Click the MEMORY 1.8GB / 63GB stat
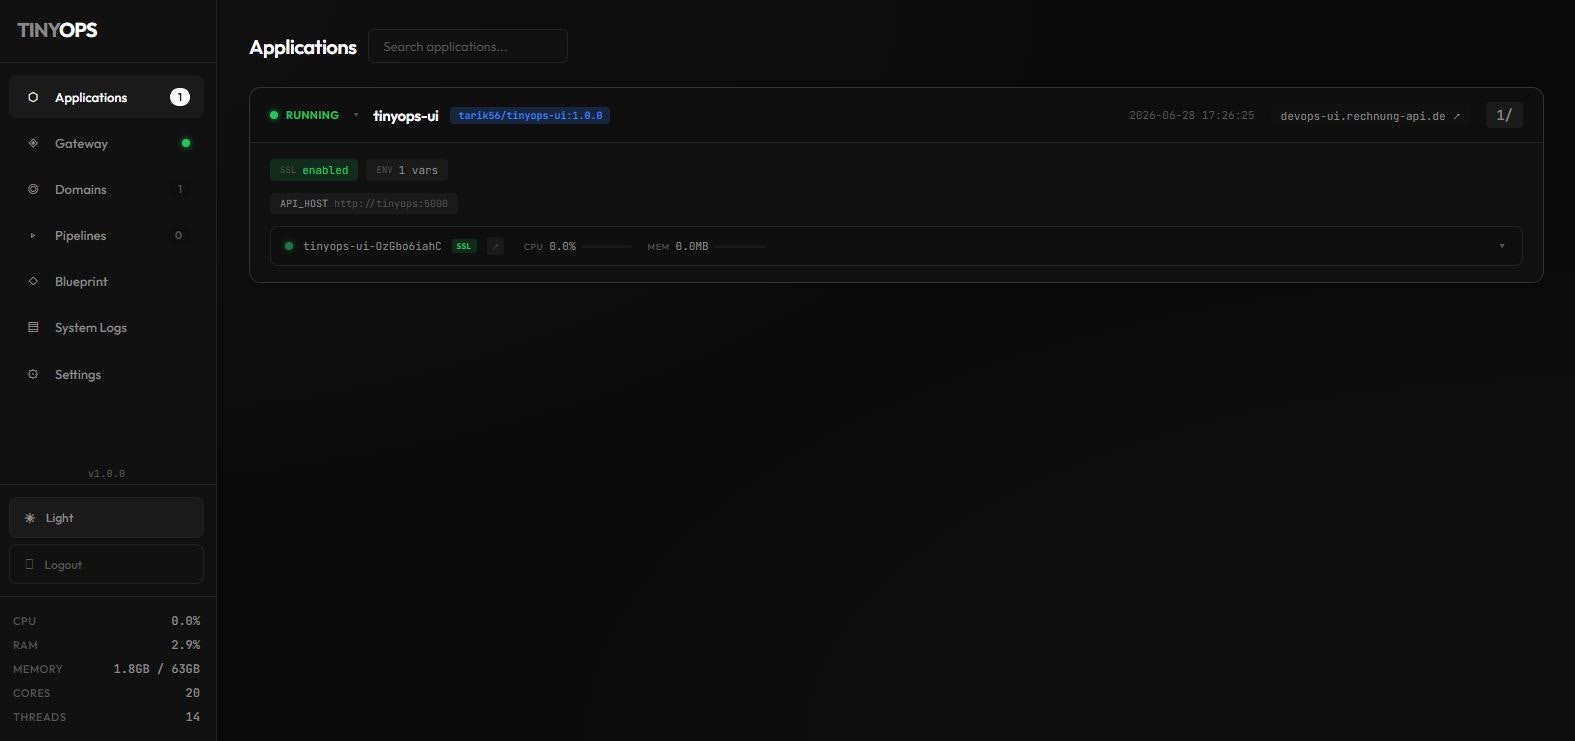This screenshot has height=741, width=1575. pyautogui.click(x=106, y=669)
